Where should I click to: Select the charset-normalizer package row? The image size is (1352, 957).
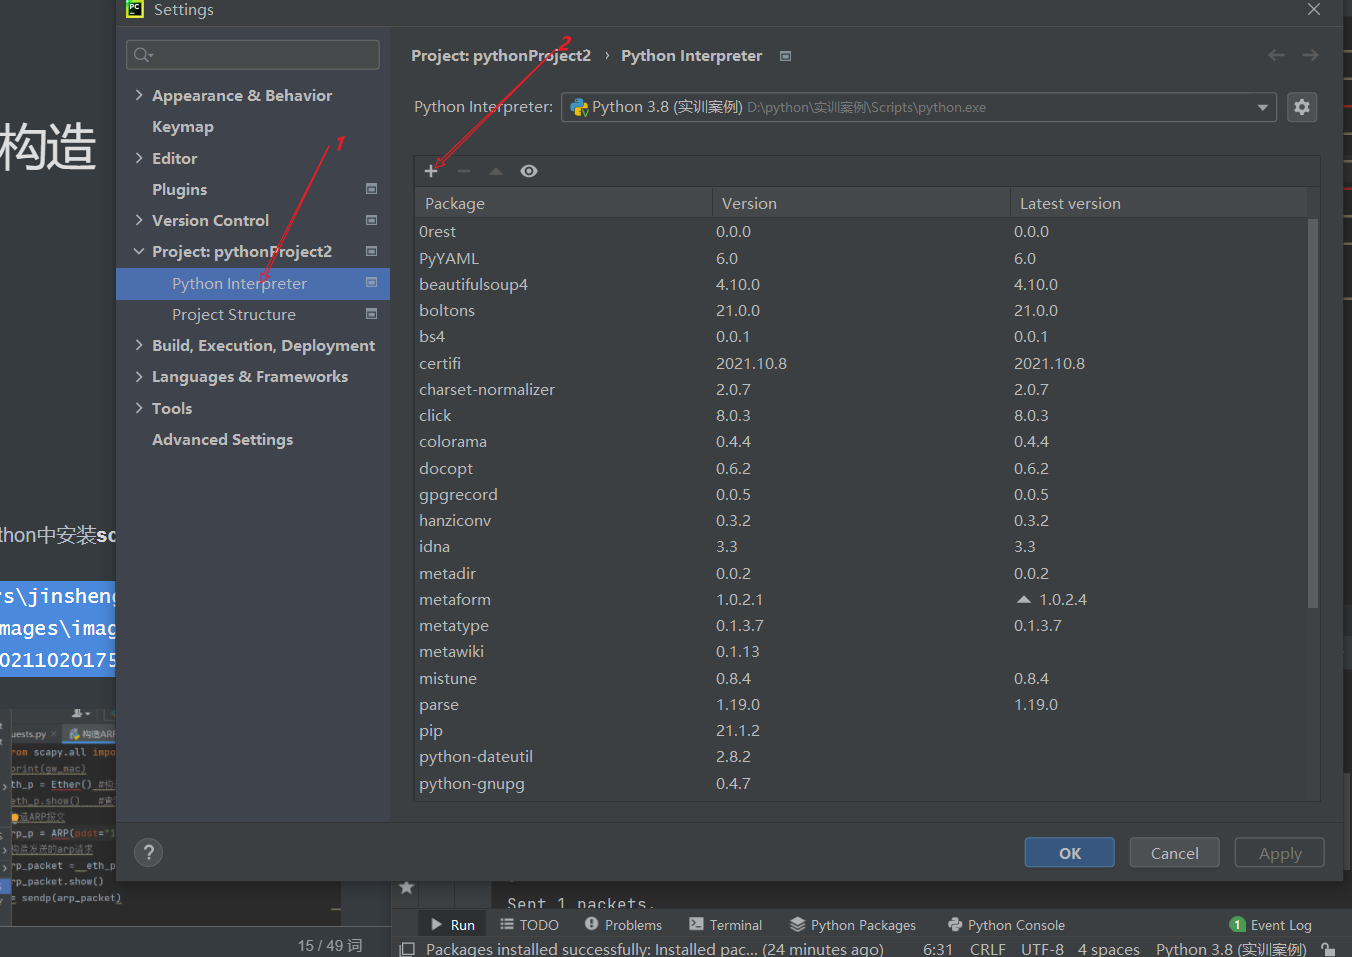pyautogui.click(x=861, y=389)
